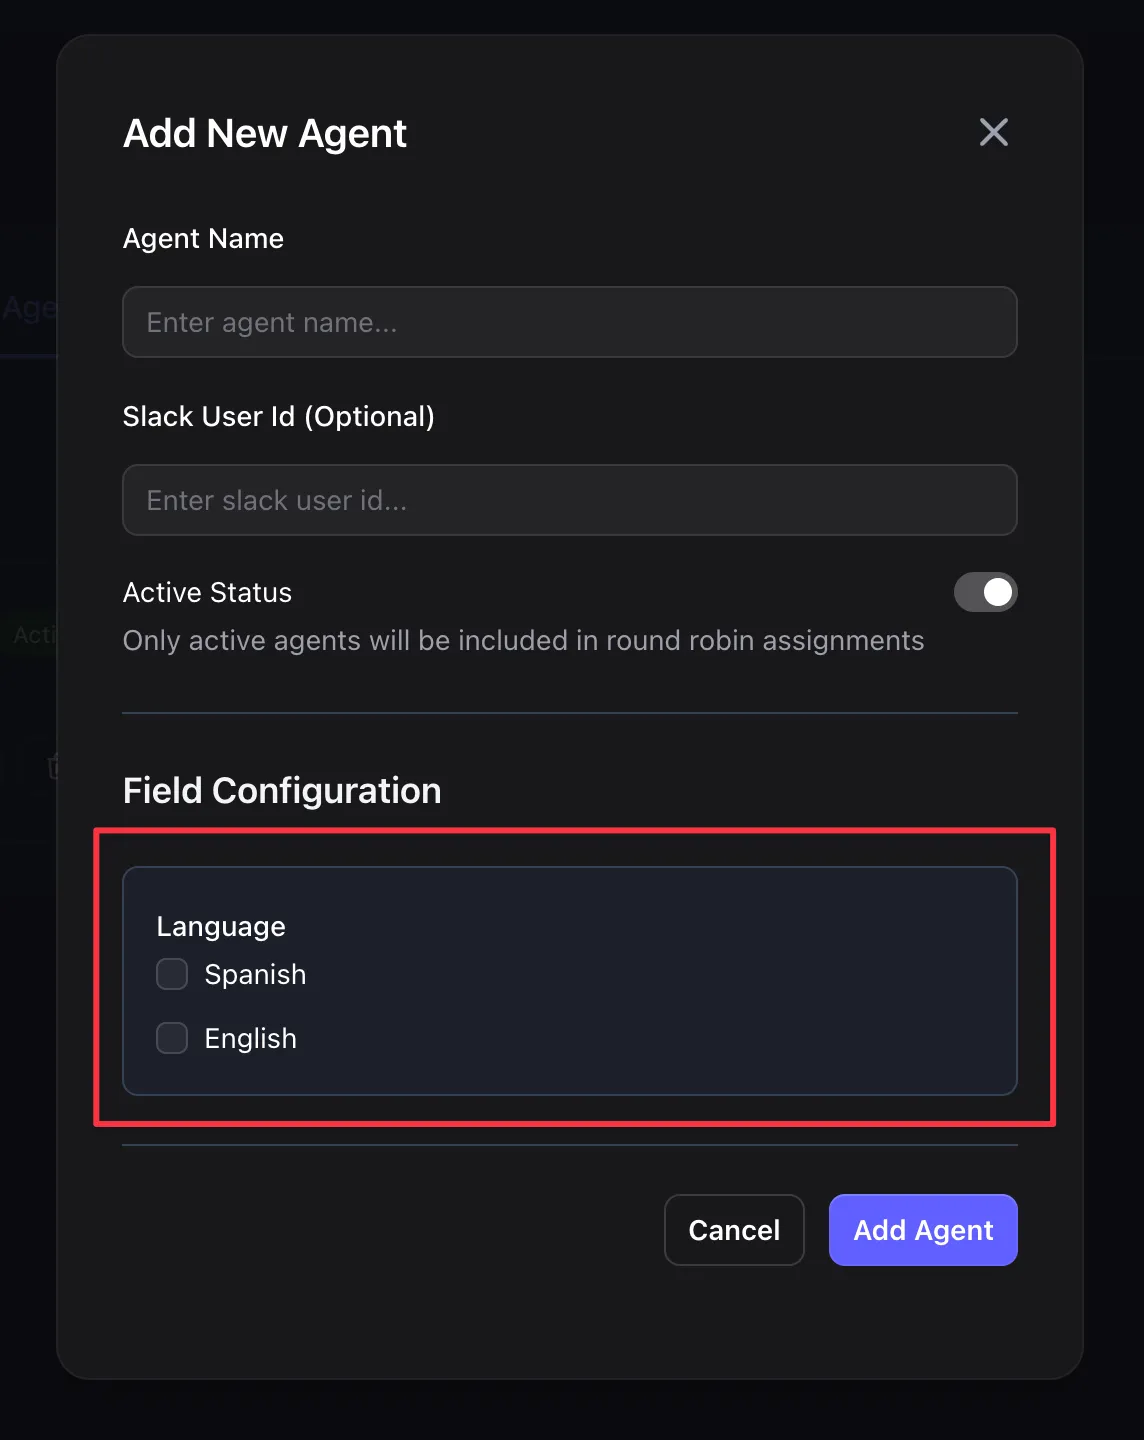
Task: Tick English under the Language group
Action: (x=171, y=1038)
